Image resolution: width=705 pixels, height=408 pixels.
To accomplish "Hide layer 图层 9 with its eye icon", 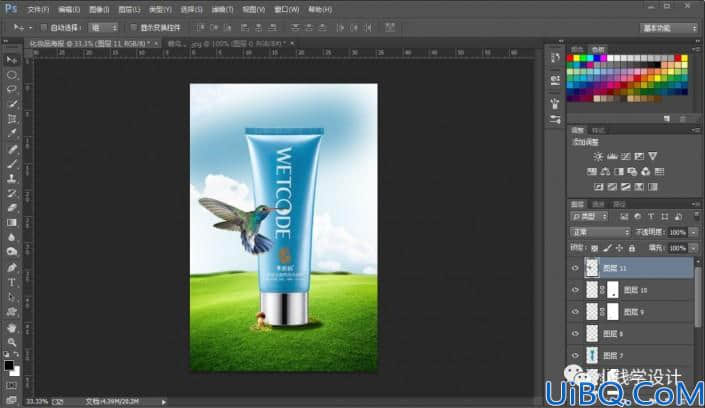I will (575, 312).
